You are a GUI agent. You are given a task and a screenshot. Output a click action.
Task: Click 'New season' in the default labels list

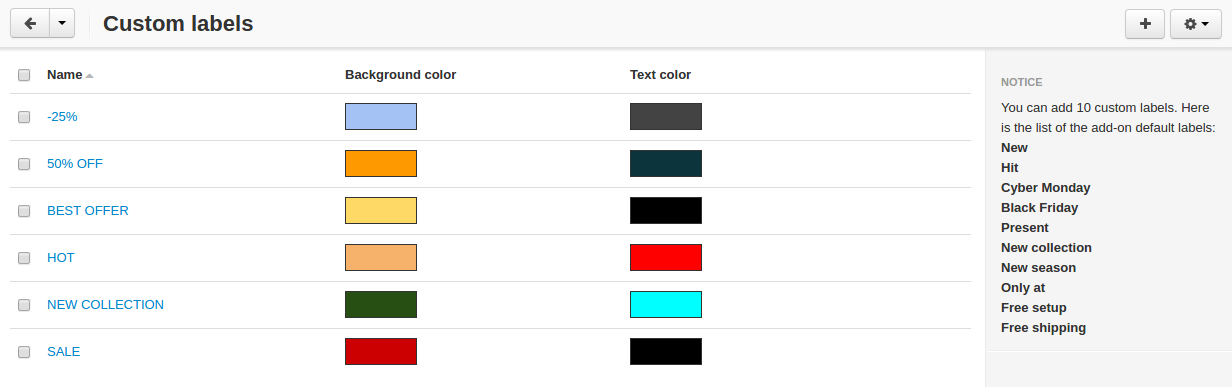click(1038, 268)
